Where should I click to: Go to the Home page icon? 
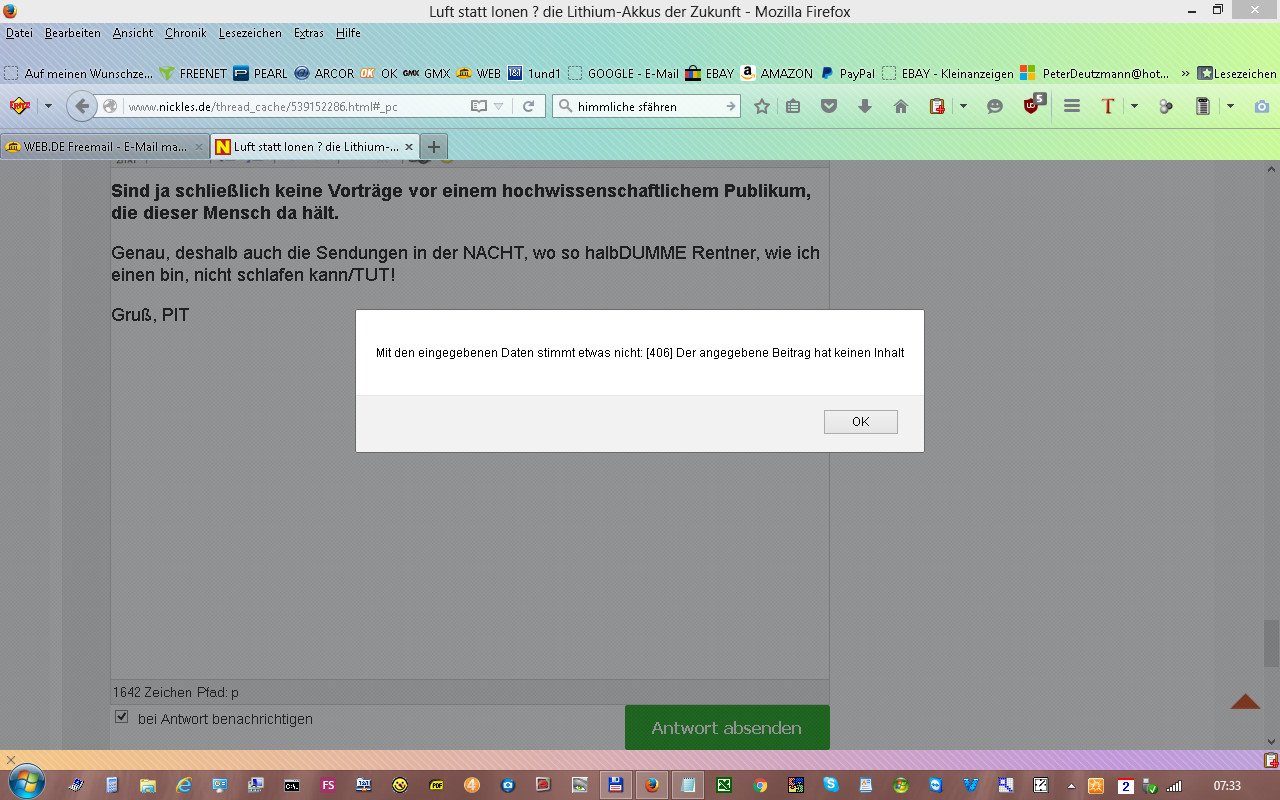[x=901, y=106]
